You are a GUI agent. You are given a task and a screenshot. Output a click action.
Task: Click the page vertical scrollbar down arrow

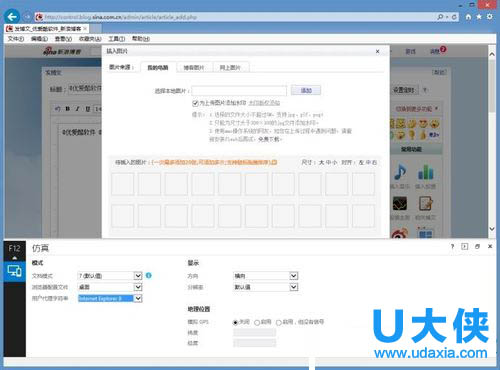point(492,229)
